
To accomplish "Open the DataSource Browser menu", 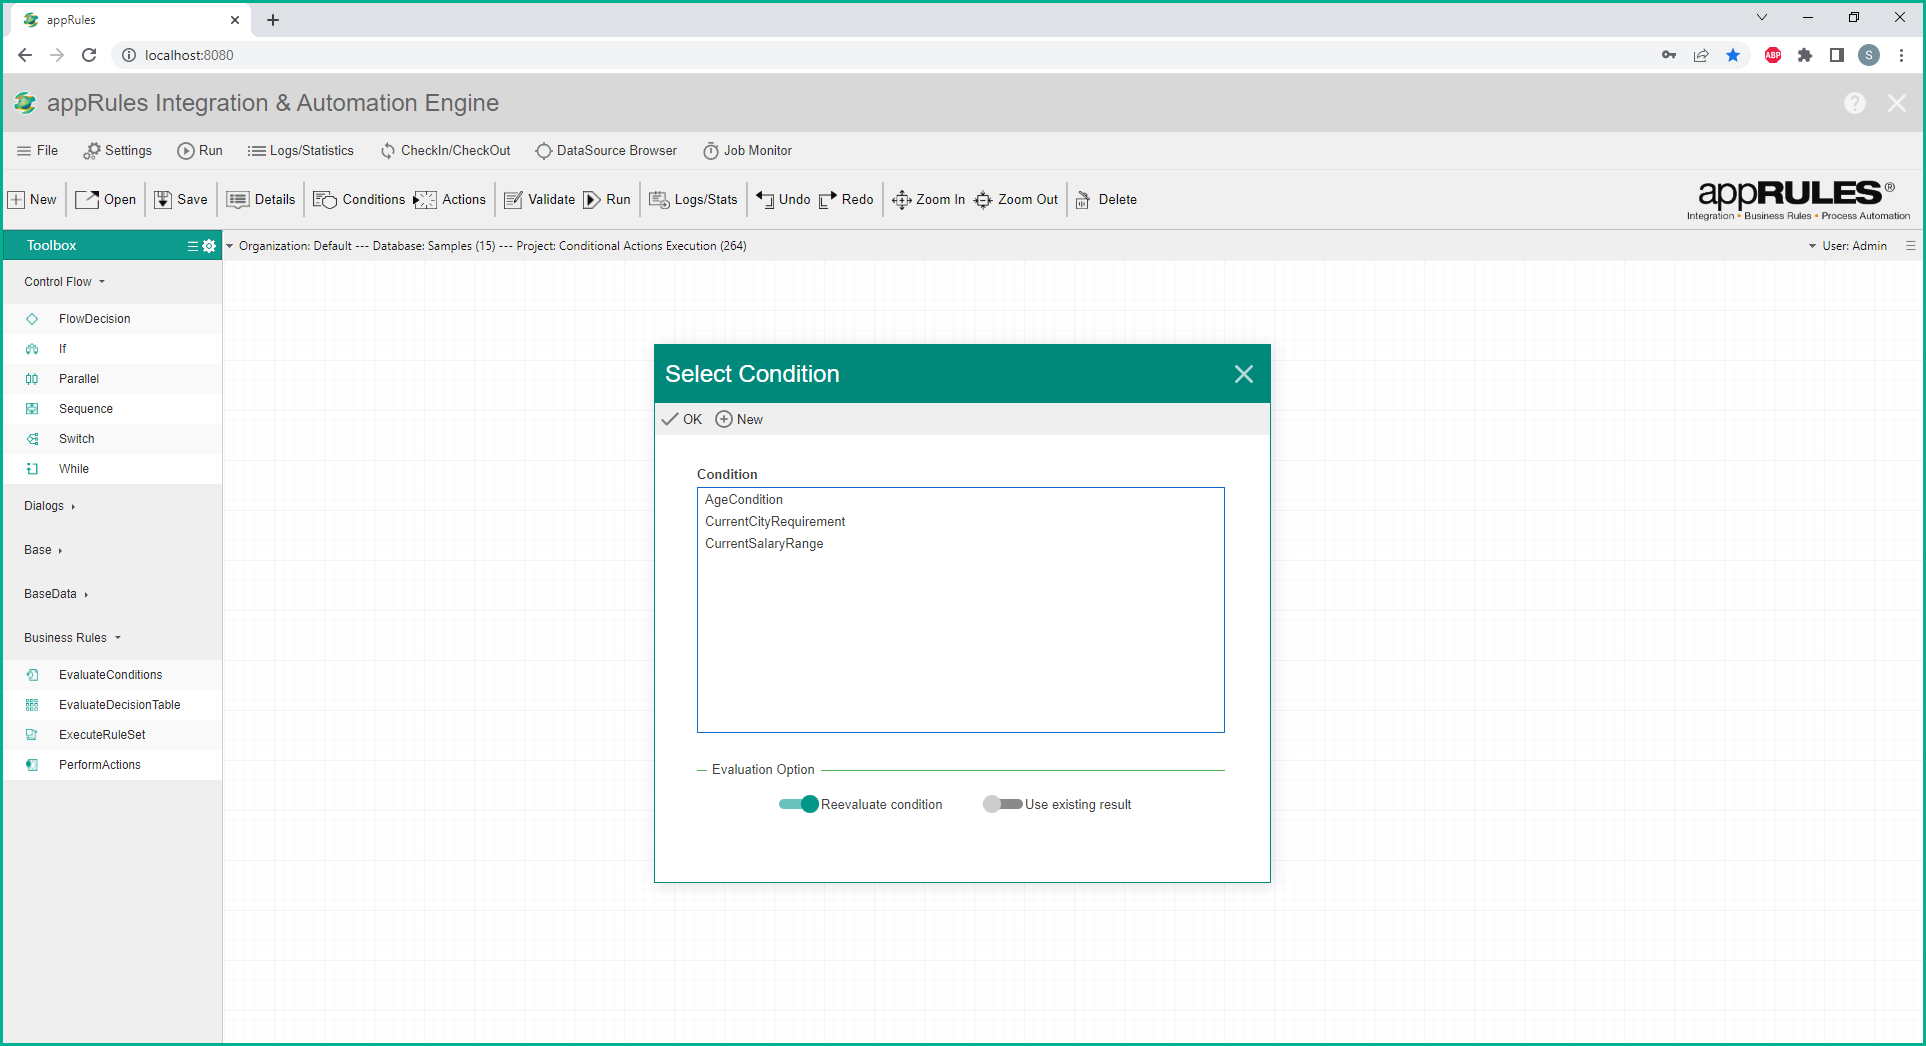I will point(606,151).
